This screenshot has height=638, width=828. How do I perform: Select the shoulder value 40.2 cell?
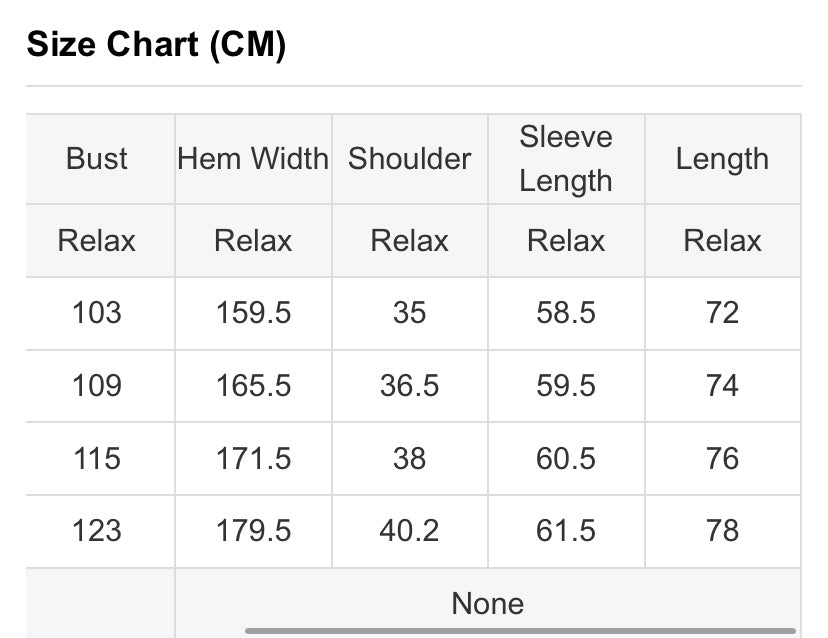tap(410, 531)
